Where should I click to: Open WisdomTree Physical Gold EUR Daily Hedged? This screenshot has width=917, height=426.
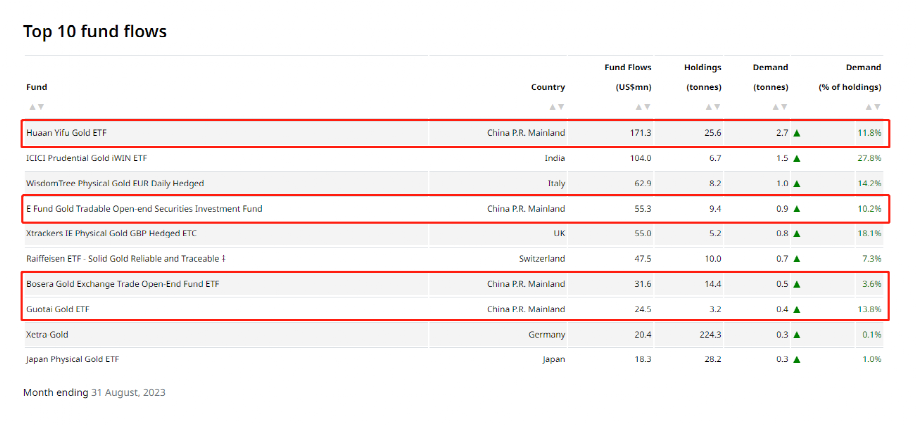[x=115, y=183]
